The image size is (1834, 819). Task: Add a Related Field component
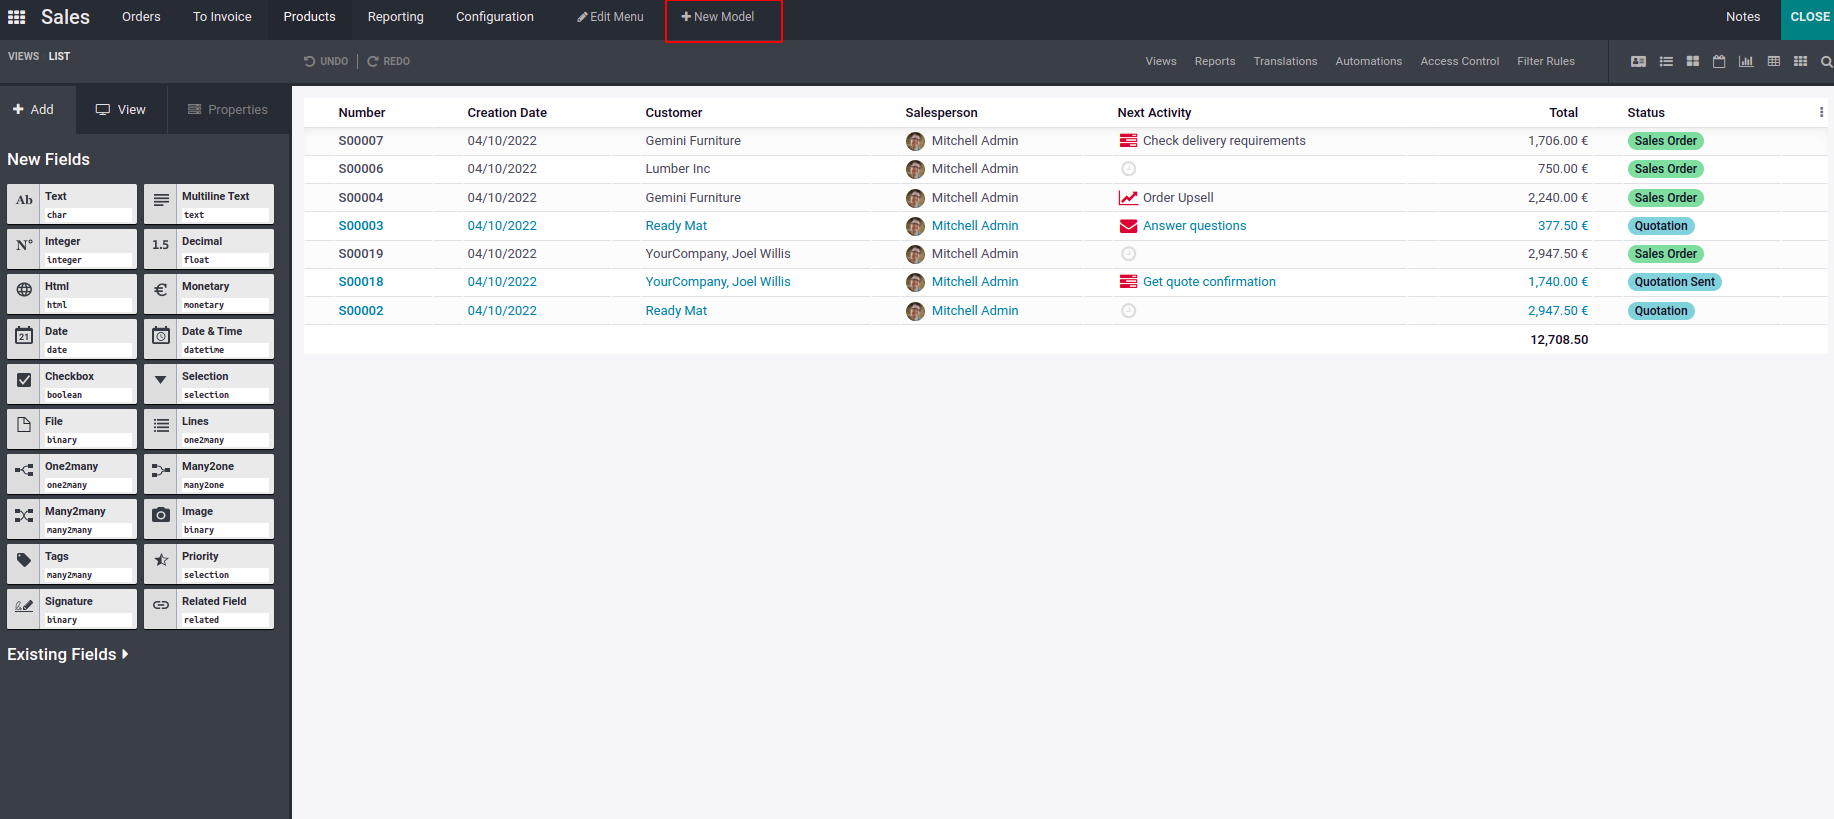[209, 609]
